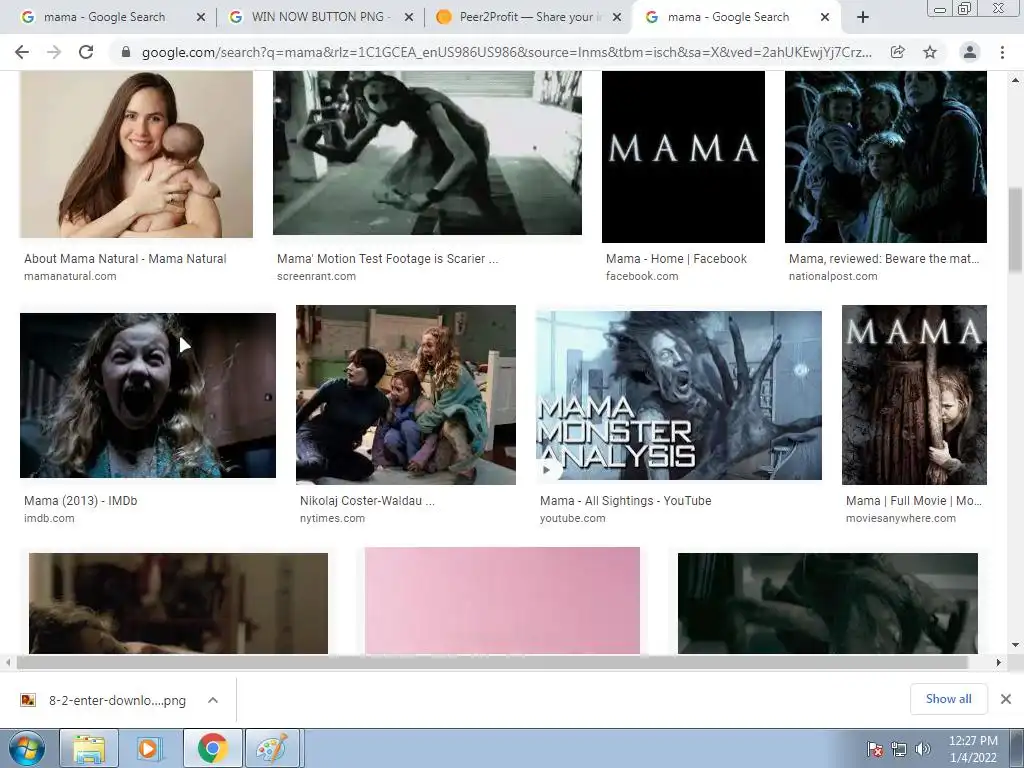Open a new tab with the plus button
The width and height of the screenshot is (1024, 768).
[x=863, y=18]
